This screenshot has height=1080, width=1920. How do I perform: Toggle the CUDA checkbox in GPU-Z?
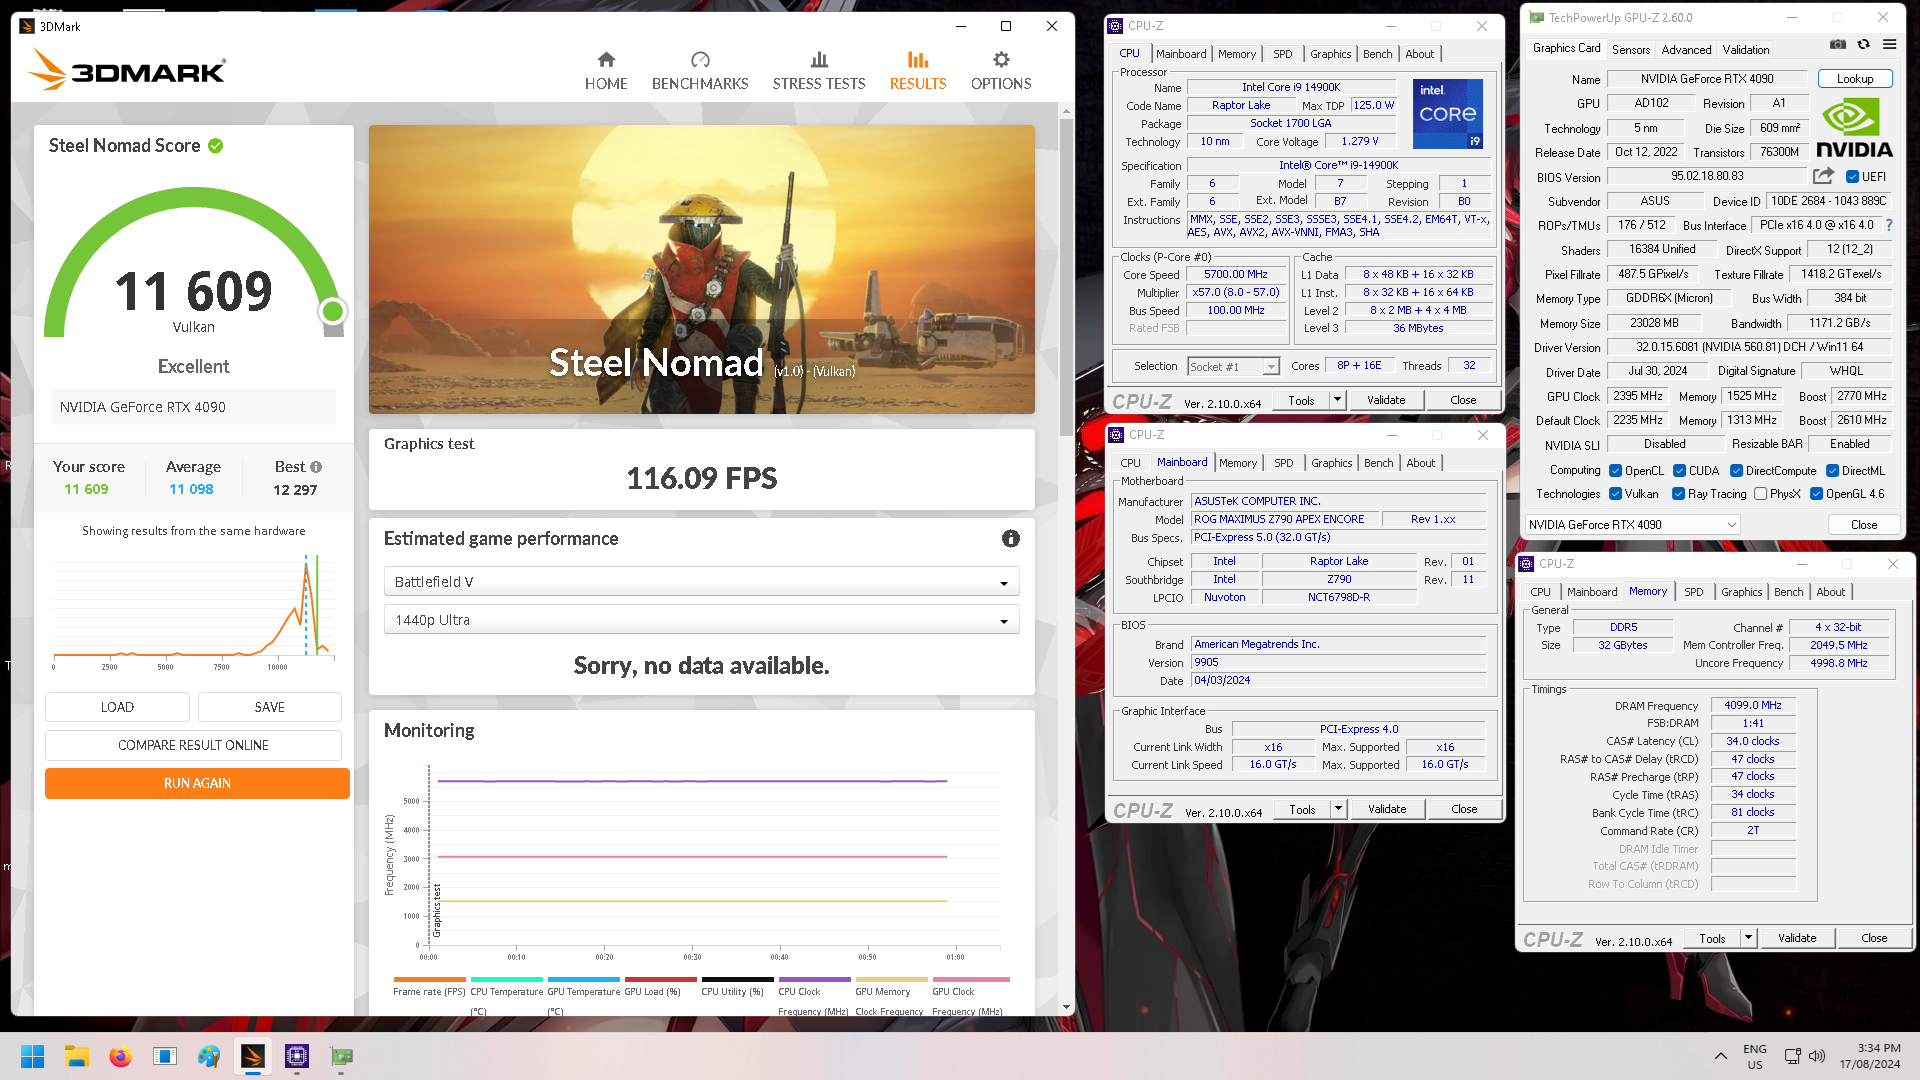(1679, 471)
